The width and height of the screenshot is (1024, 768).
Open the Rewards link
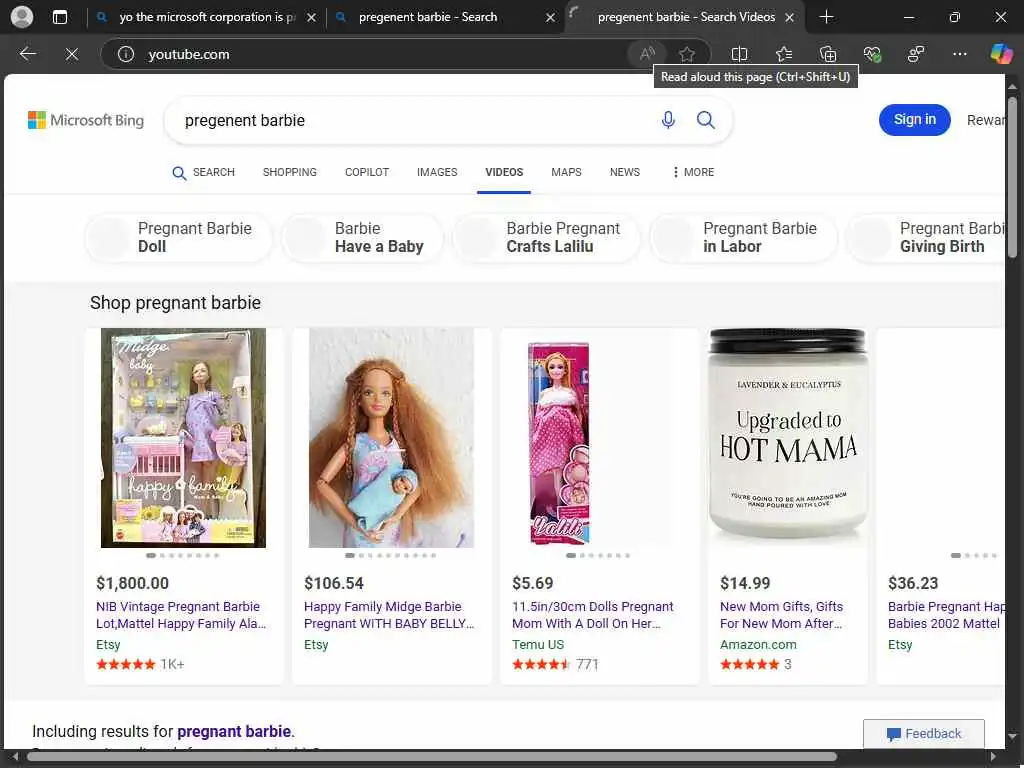(x=985, y=120)
